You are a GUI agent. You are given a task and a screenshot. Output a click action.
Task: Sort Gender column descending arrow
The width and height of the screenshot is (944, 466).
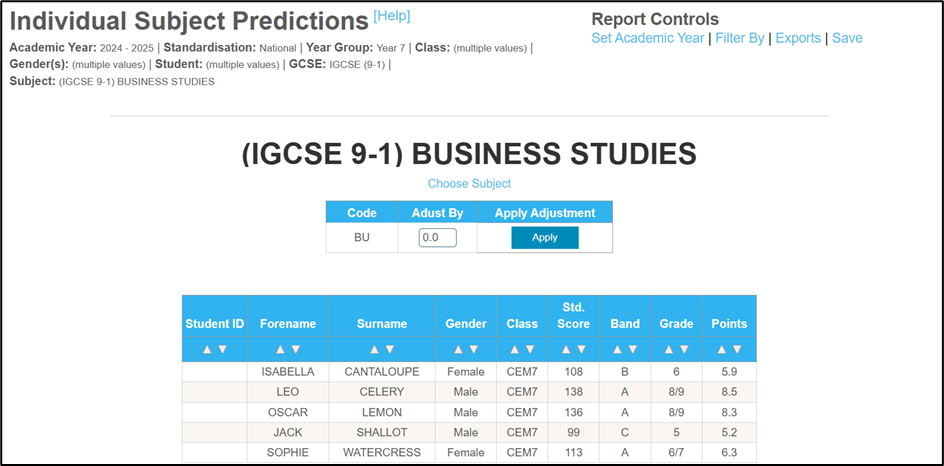click(x=473, y=349)
